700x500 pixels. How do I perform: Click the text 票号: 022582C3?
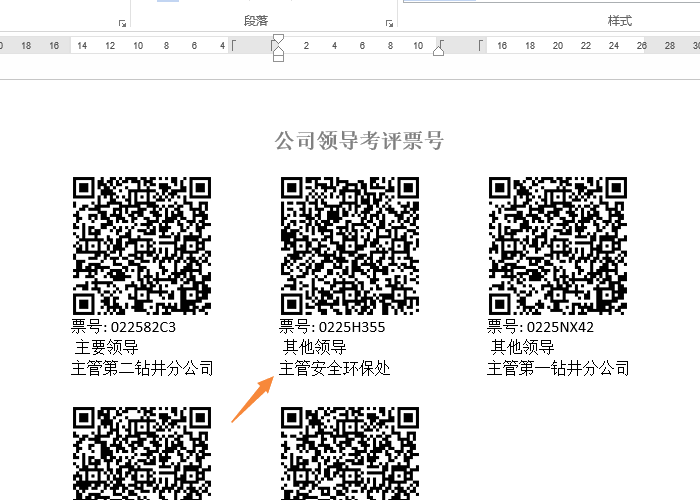pyautogui.click(x=124, y=327)
